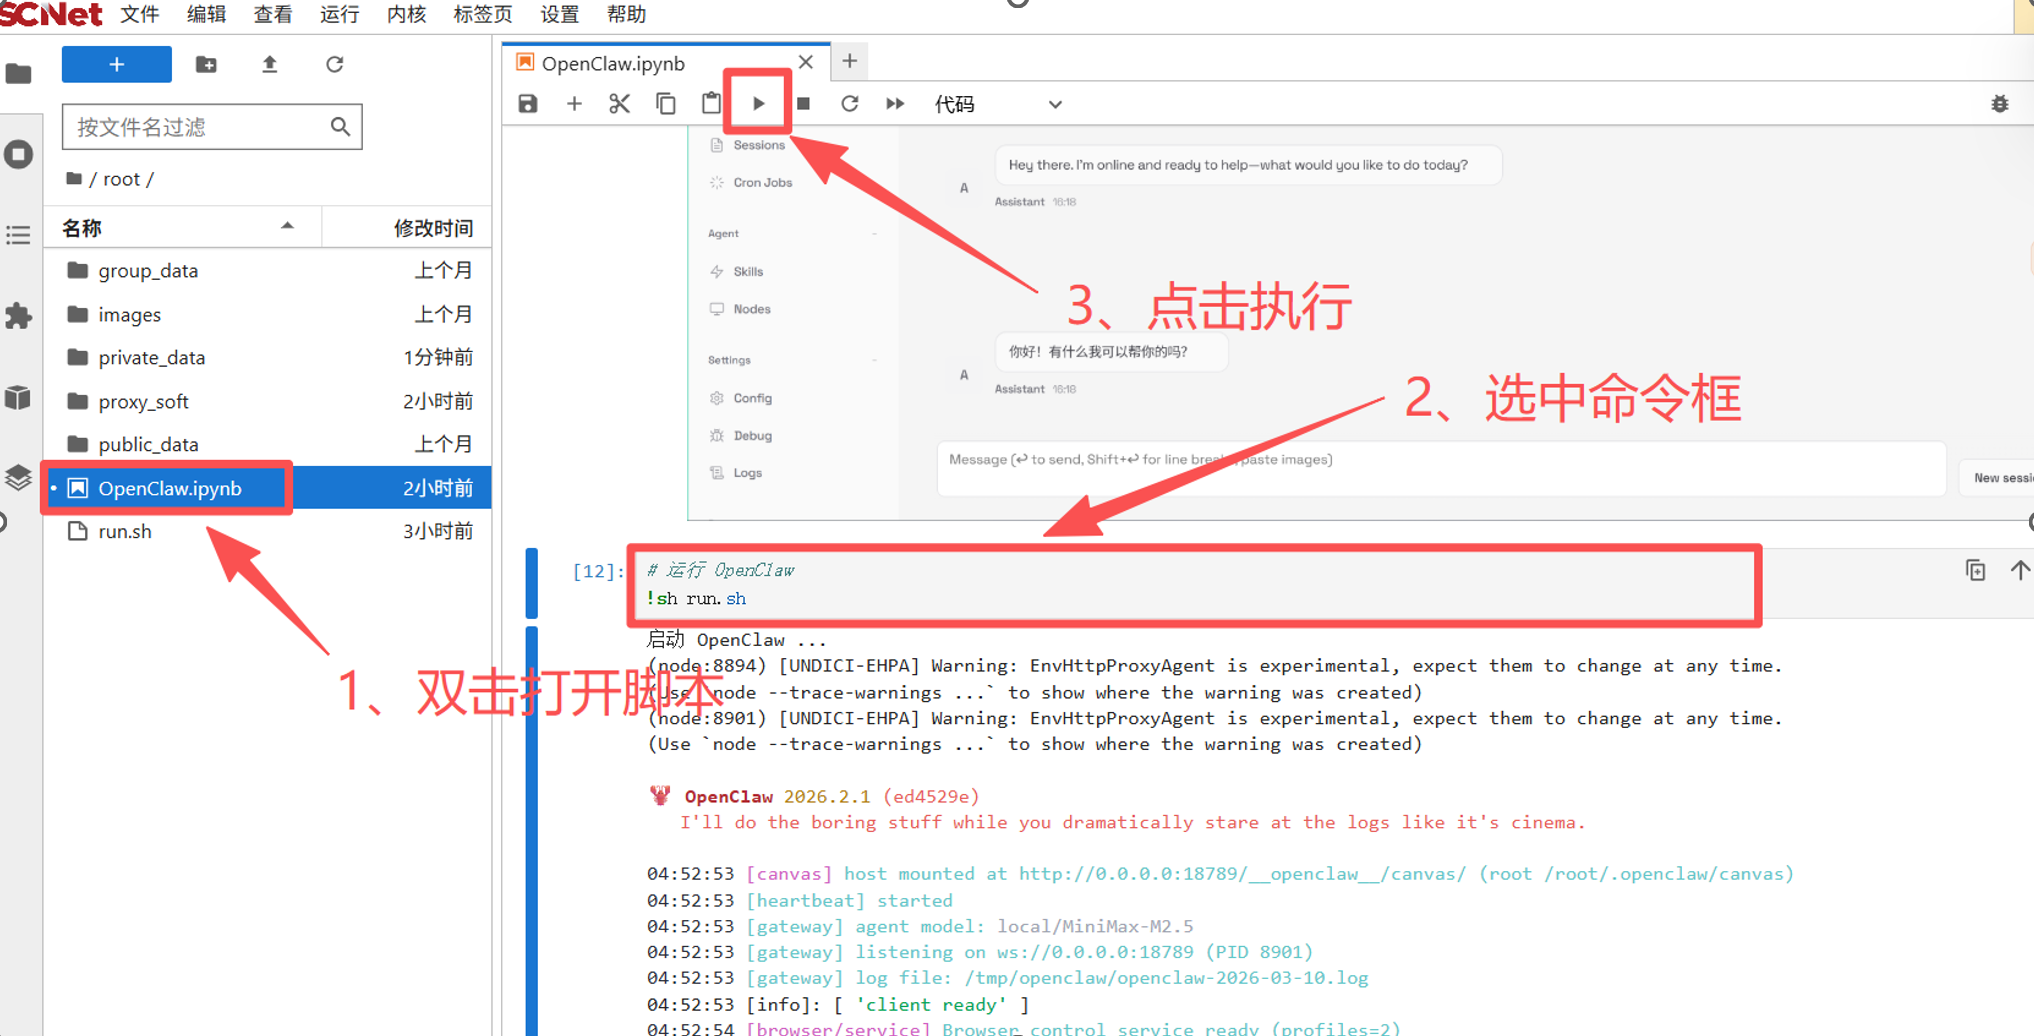Upload files using the upload arrow icon
The width and height of the screenshot is (2034, 1036).
coord(269,65)
